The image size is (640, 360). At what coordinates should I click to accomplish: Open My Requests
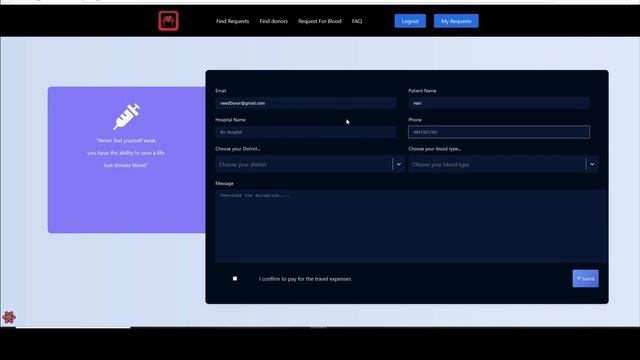click(x=456, y=21)
